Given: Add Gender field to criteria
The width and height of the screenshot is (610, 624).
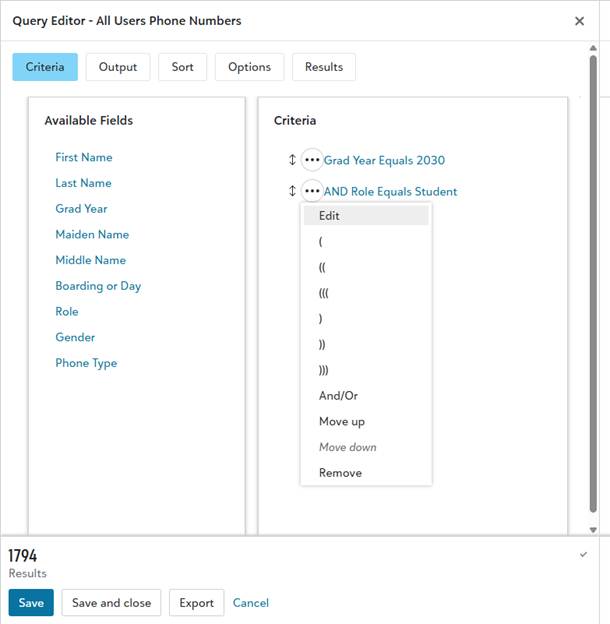Looking at the screenshot, I should [75, 337].
